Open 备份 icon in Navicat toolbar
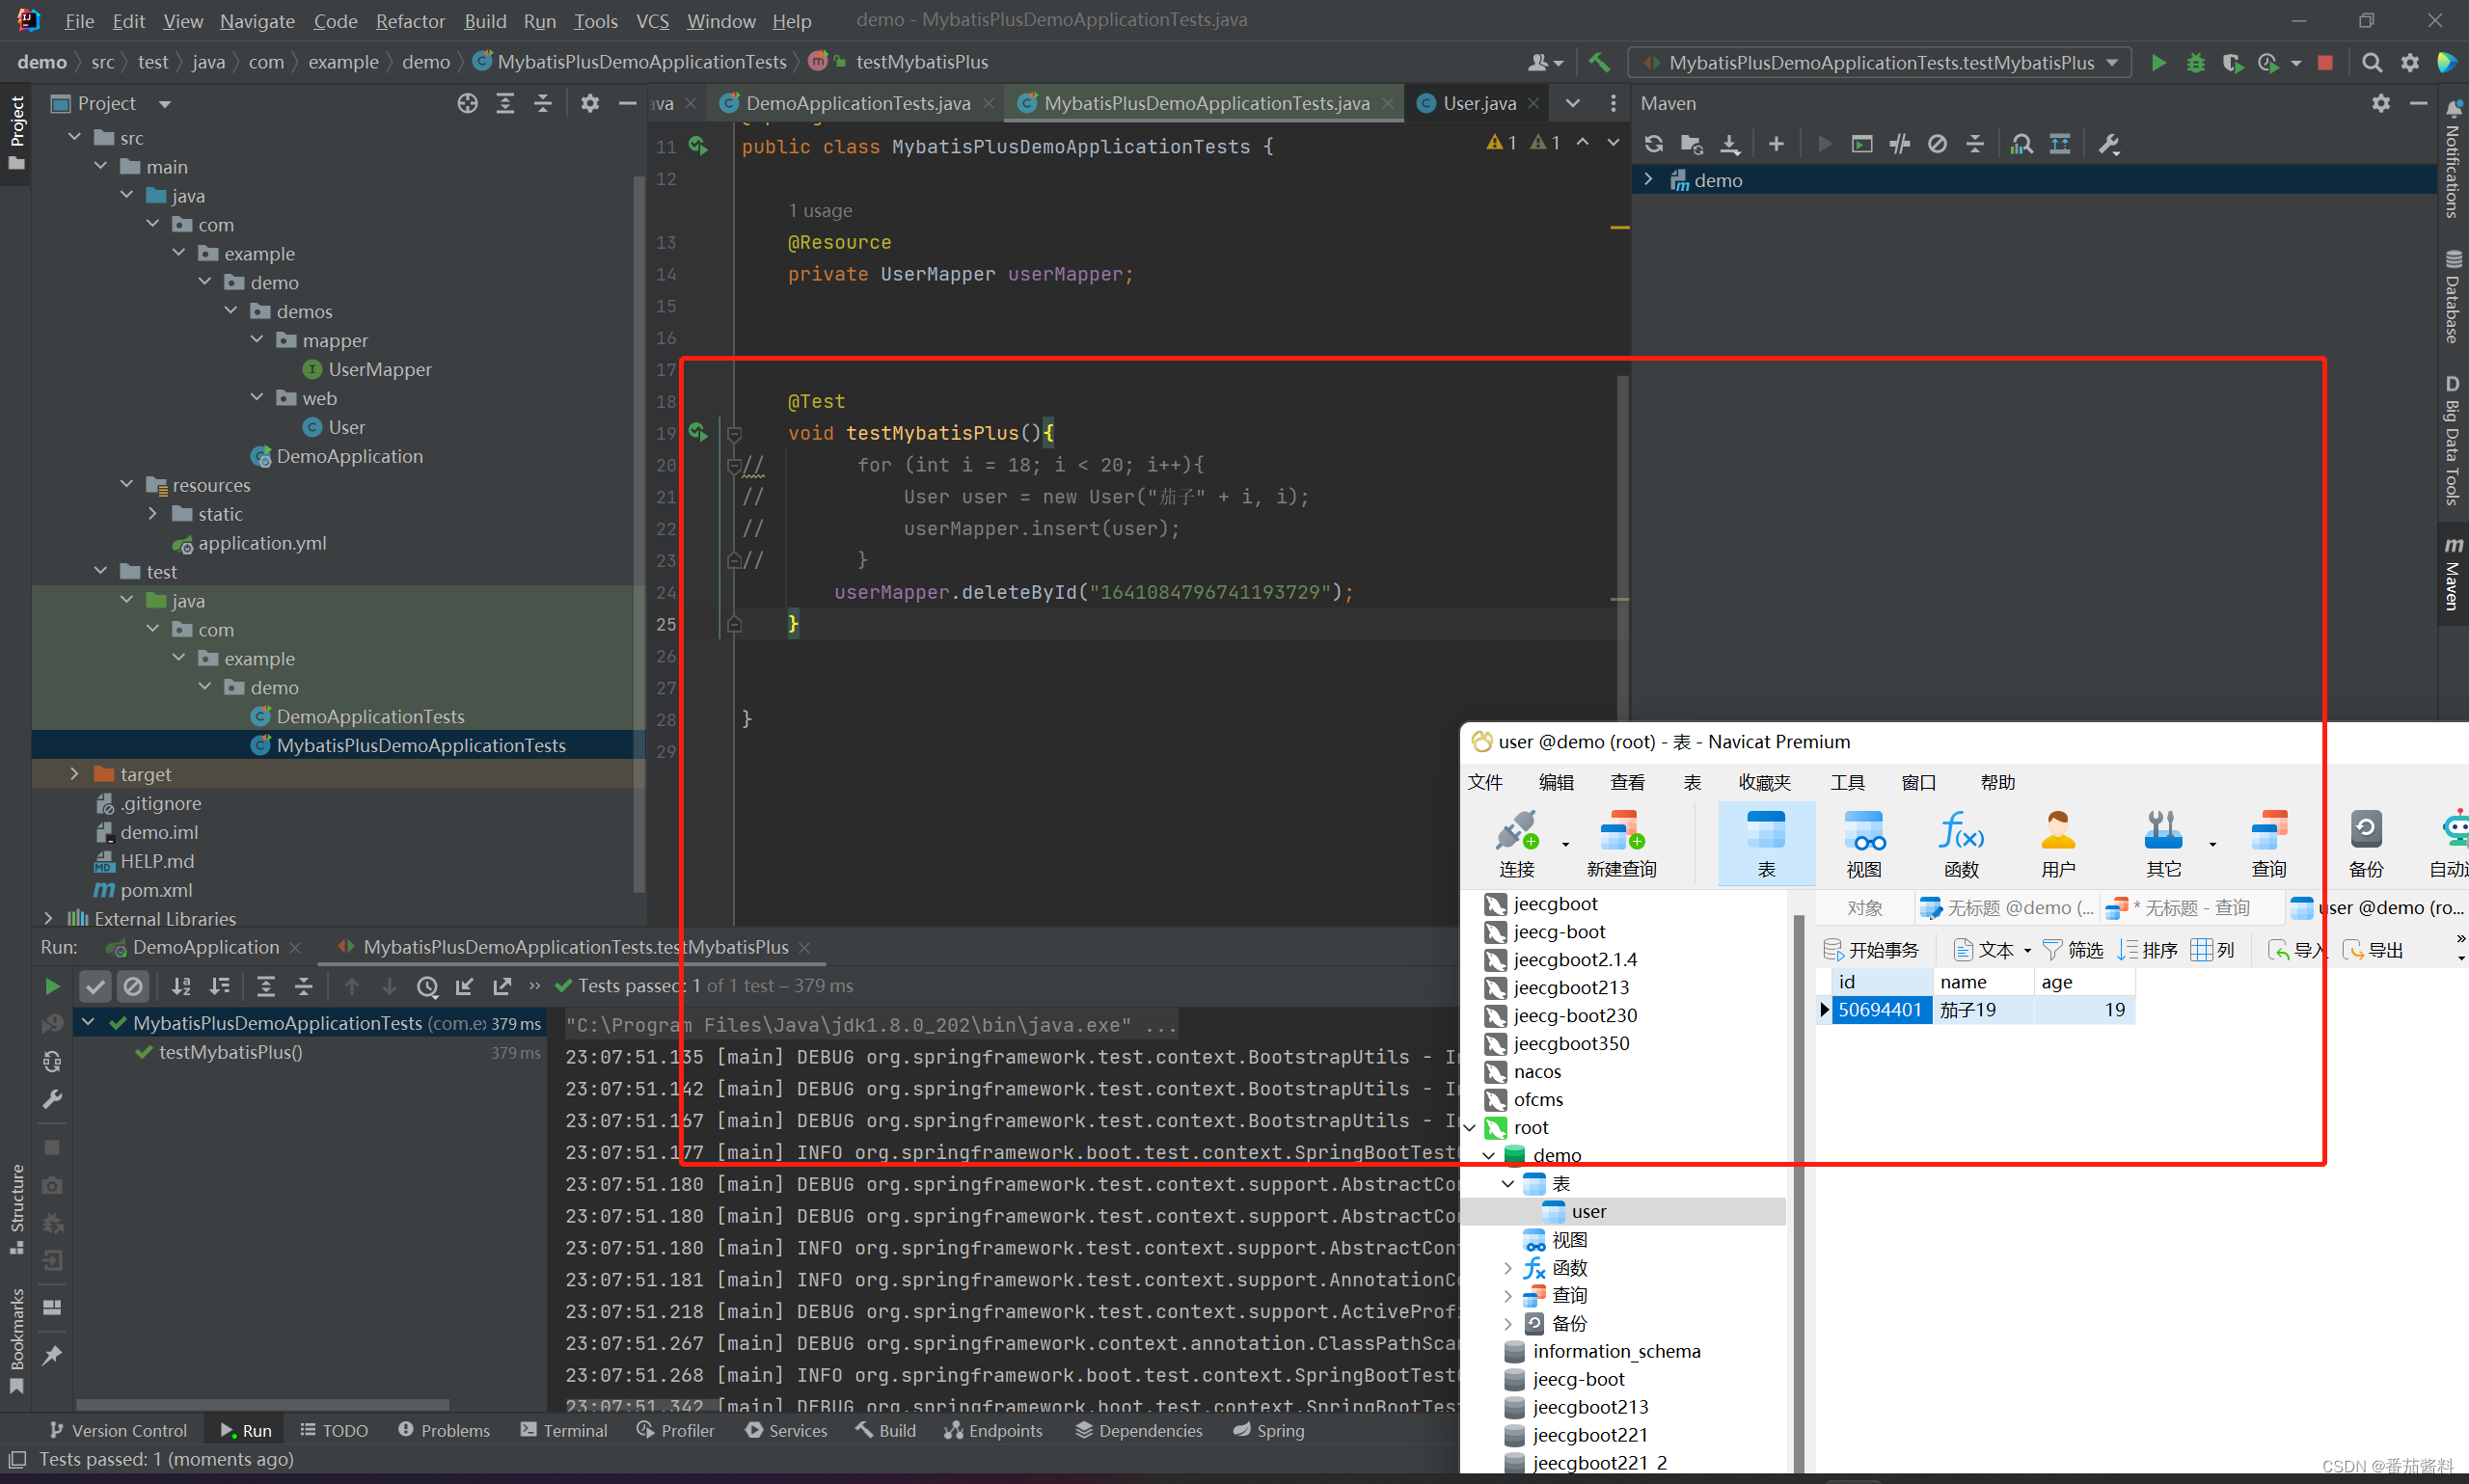The image size is (2469, 1484). [2366, 845]
